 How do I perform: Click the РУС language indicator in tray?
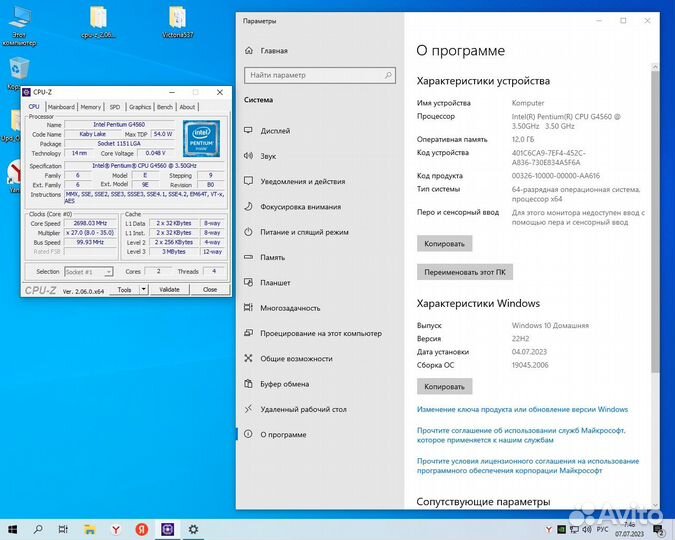603,529
